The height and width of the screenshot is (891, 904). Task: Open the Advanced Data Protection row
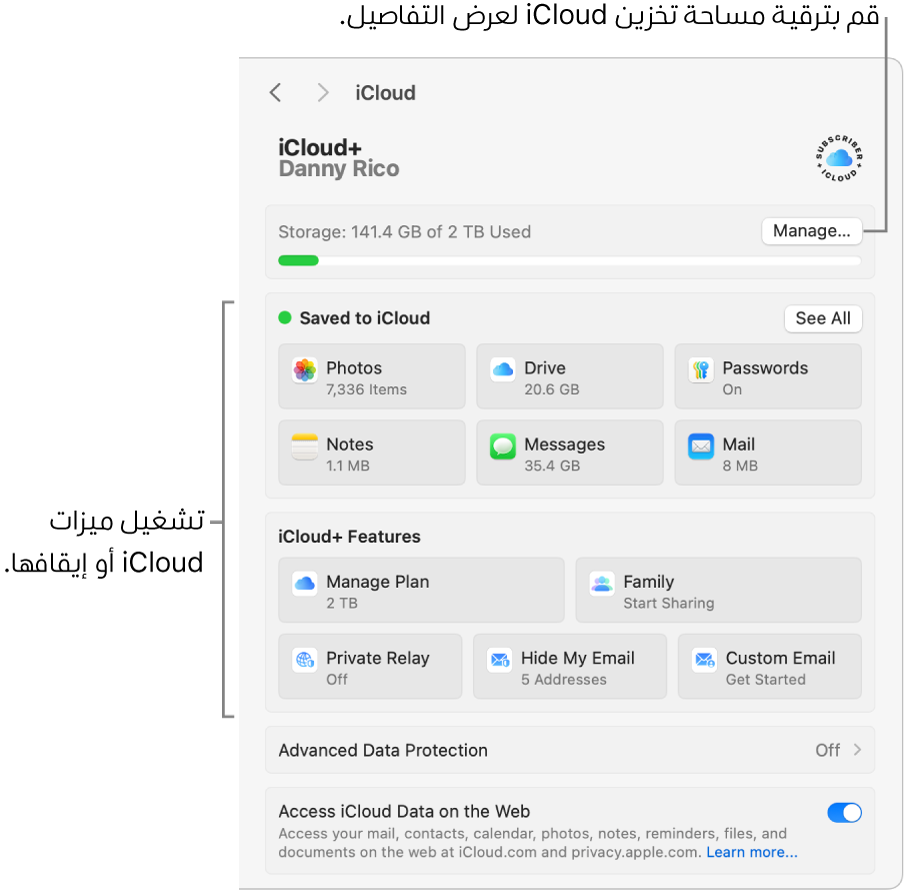coord(569,750)
